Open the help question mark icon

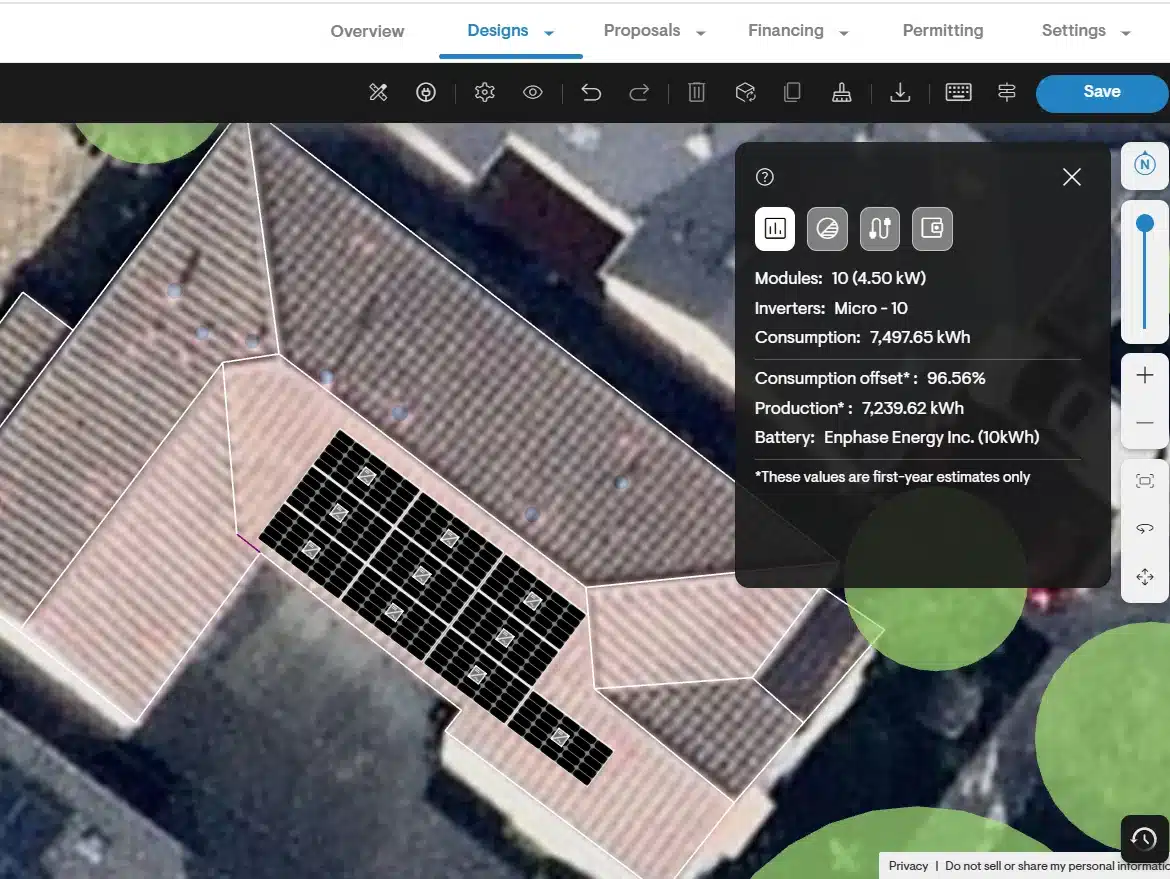click(765, 177)
